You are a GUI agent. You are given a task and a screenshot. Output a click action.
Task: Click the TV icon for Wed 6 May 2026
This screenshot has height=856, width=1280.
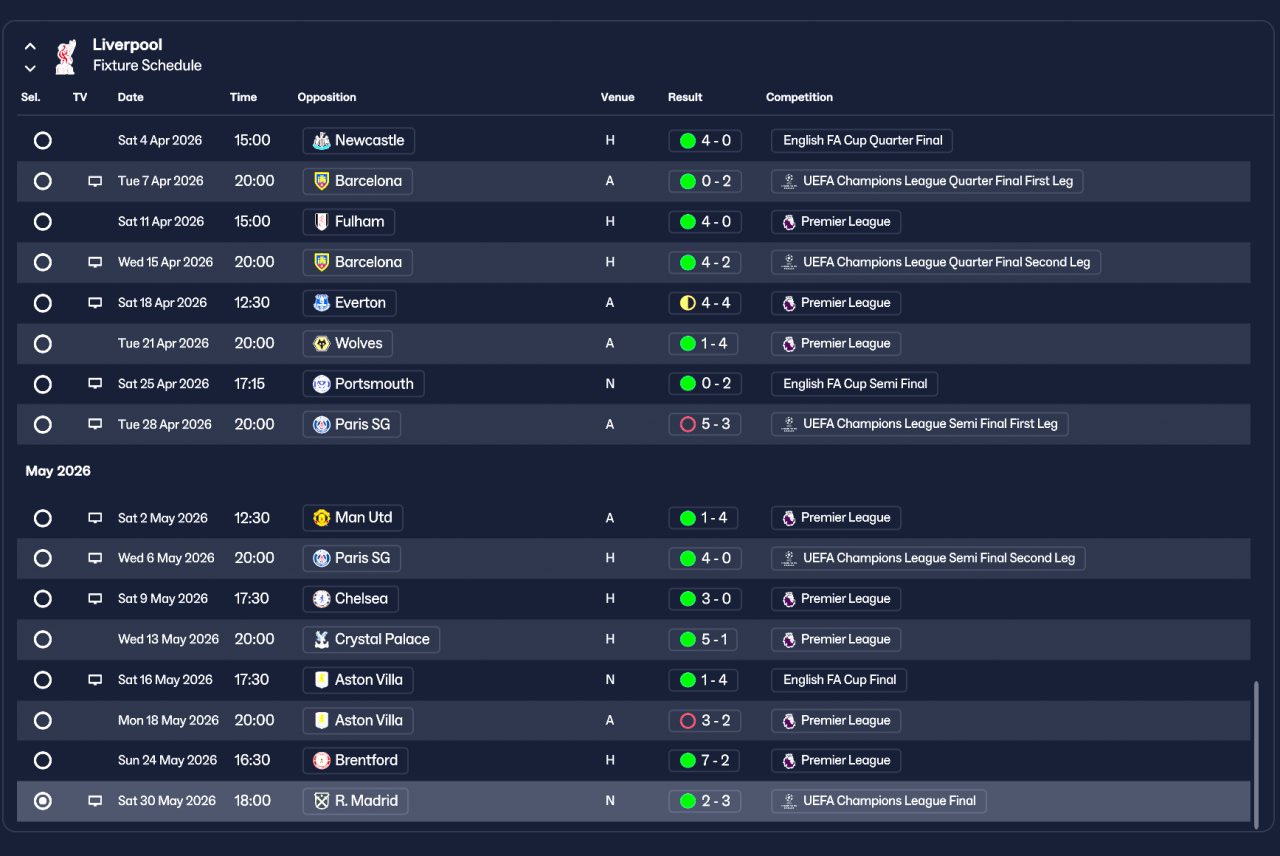pyautogui.click(x=95, y=558)
